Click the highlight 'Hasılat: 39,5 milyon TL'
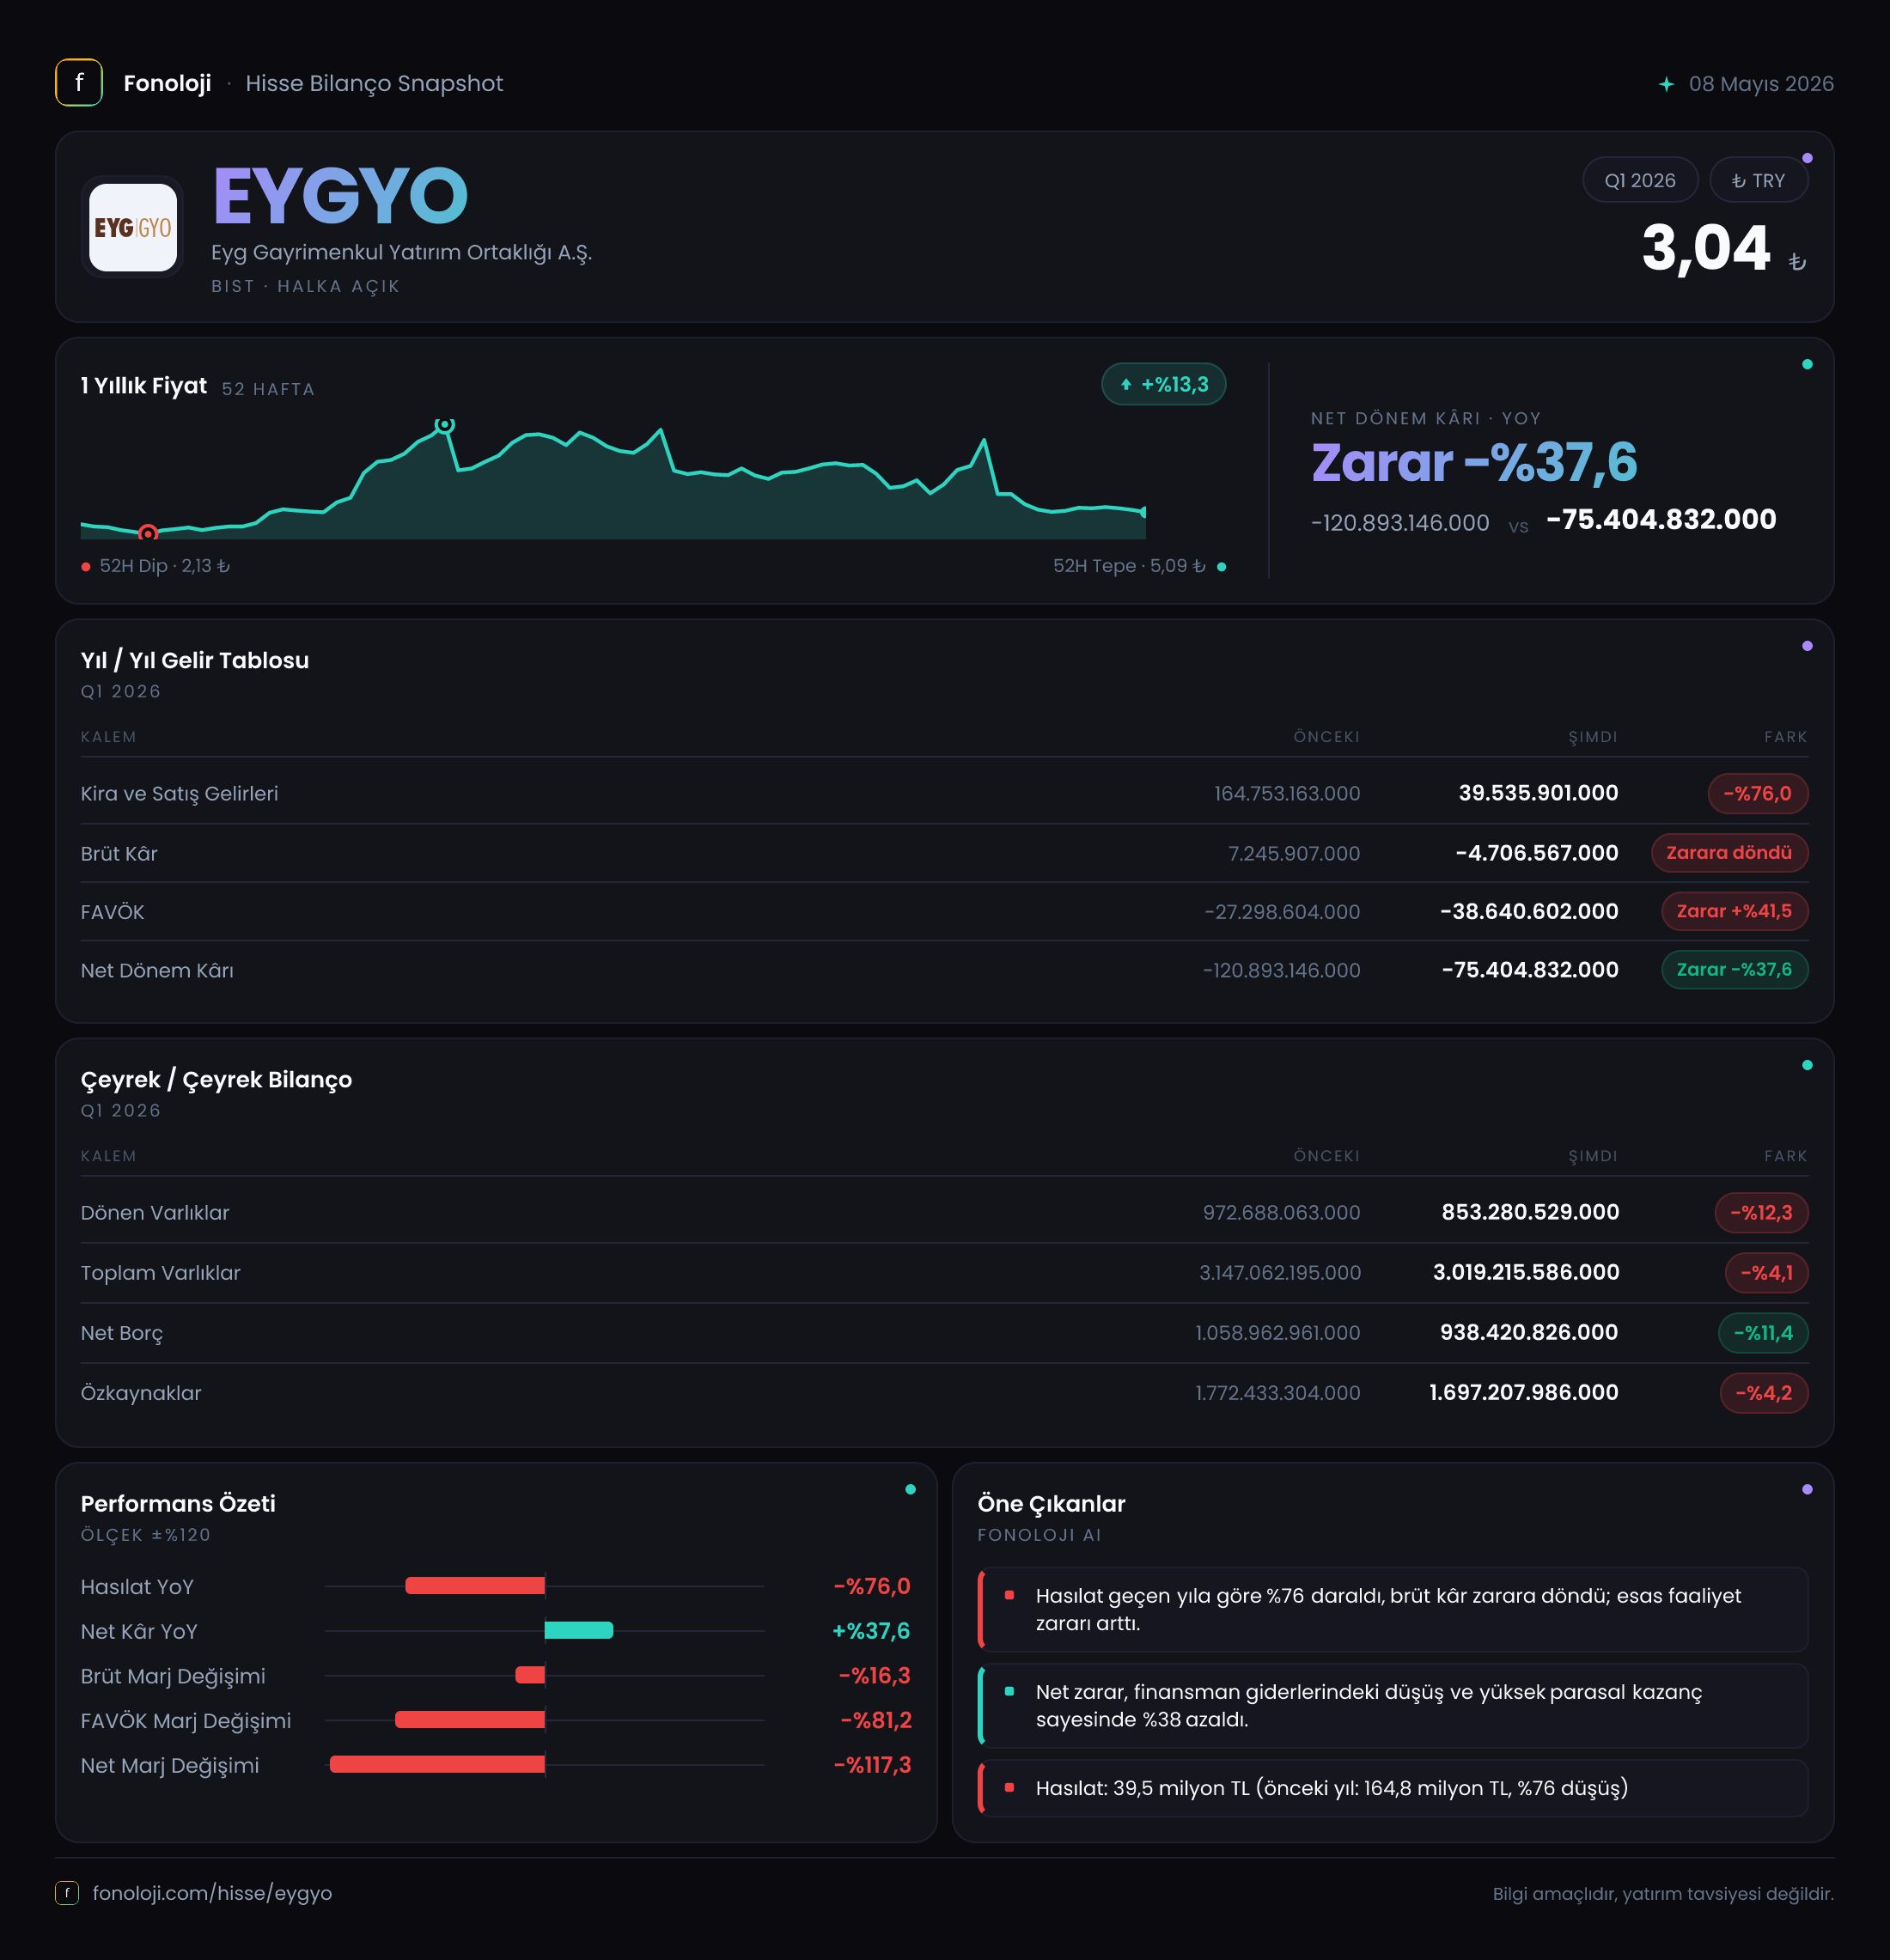 coord(1393,1788)
